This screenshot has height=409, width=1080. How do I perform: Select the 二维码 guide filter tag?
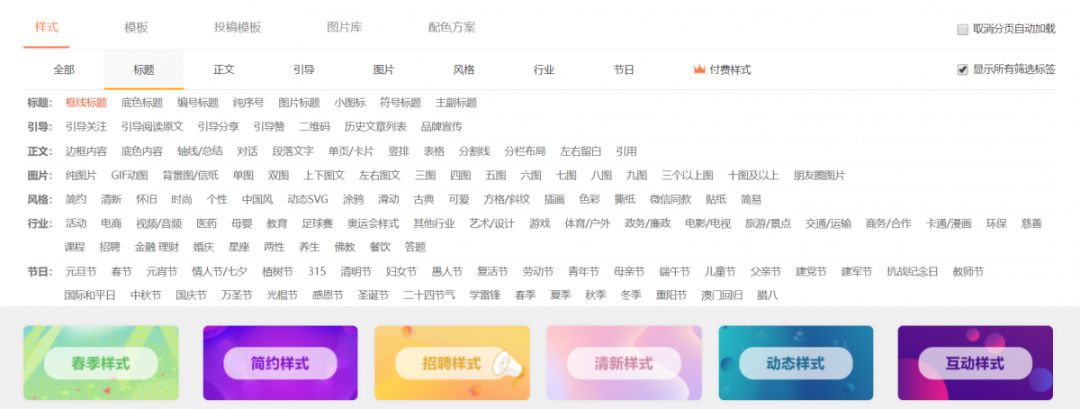click(315, 126)
